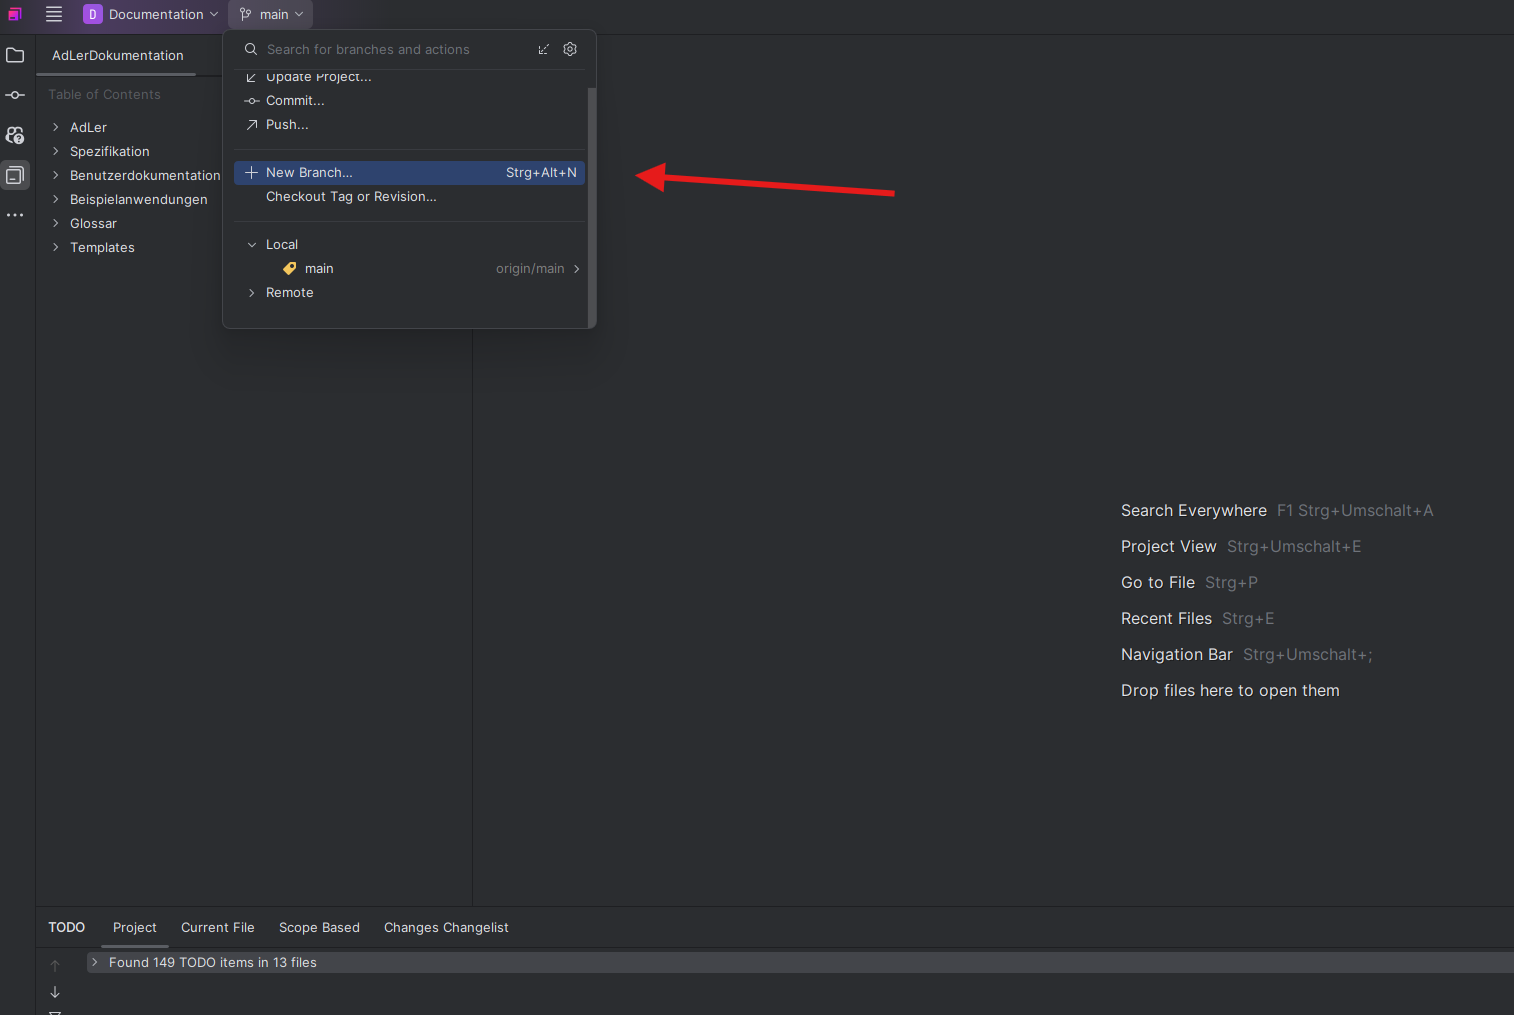Select the local main branch entry

(319, 269)
